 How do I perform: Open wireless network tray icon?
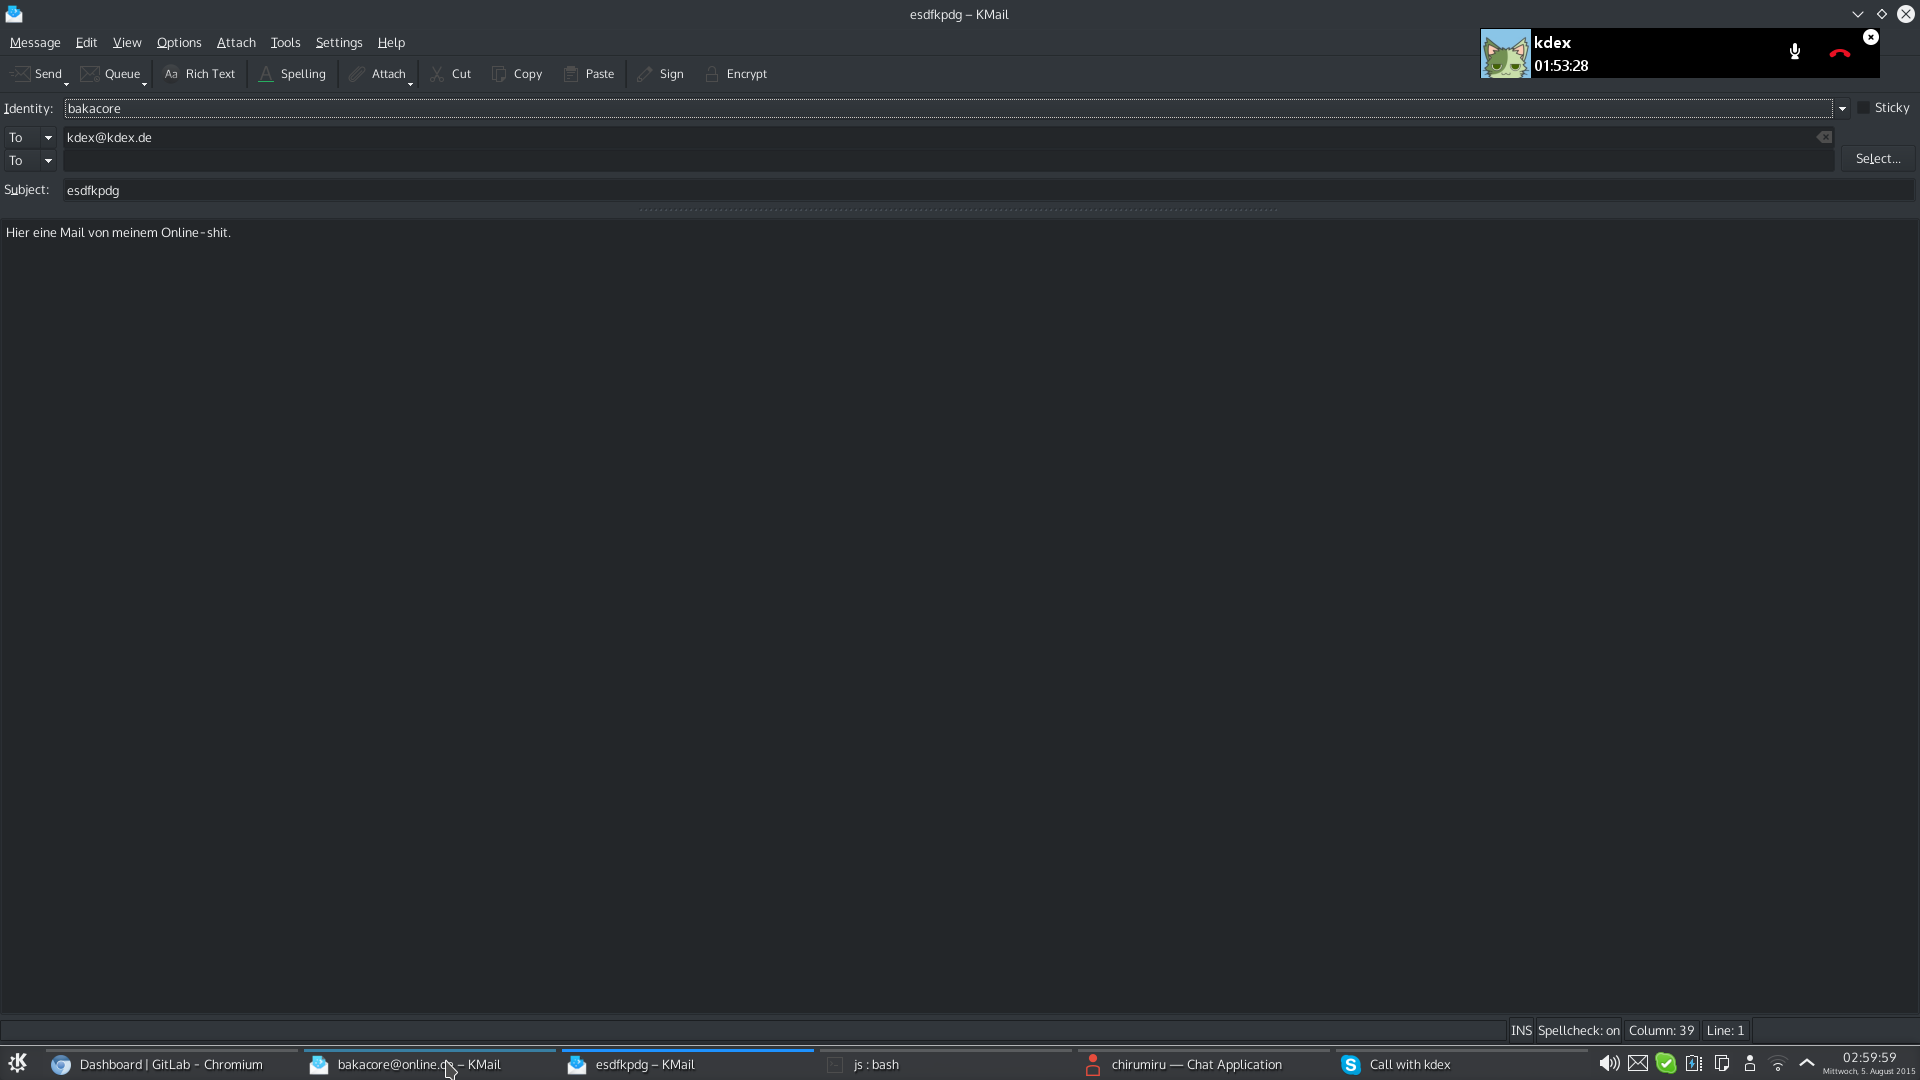tap(1778, 1064)
